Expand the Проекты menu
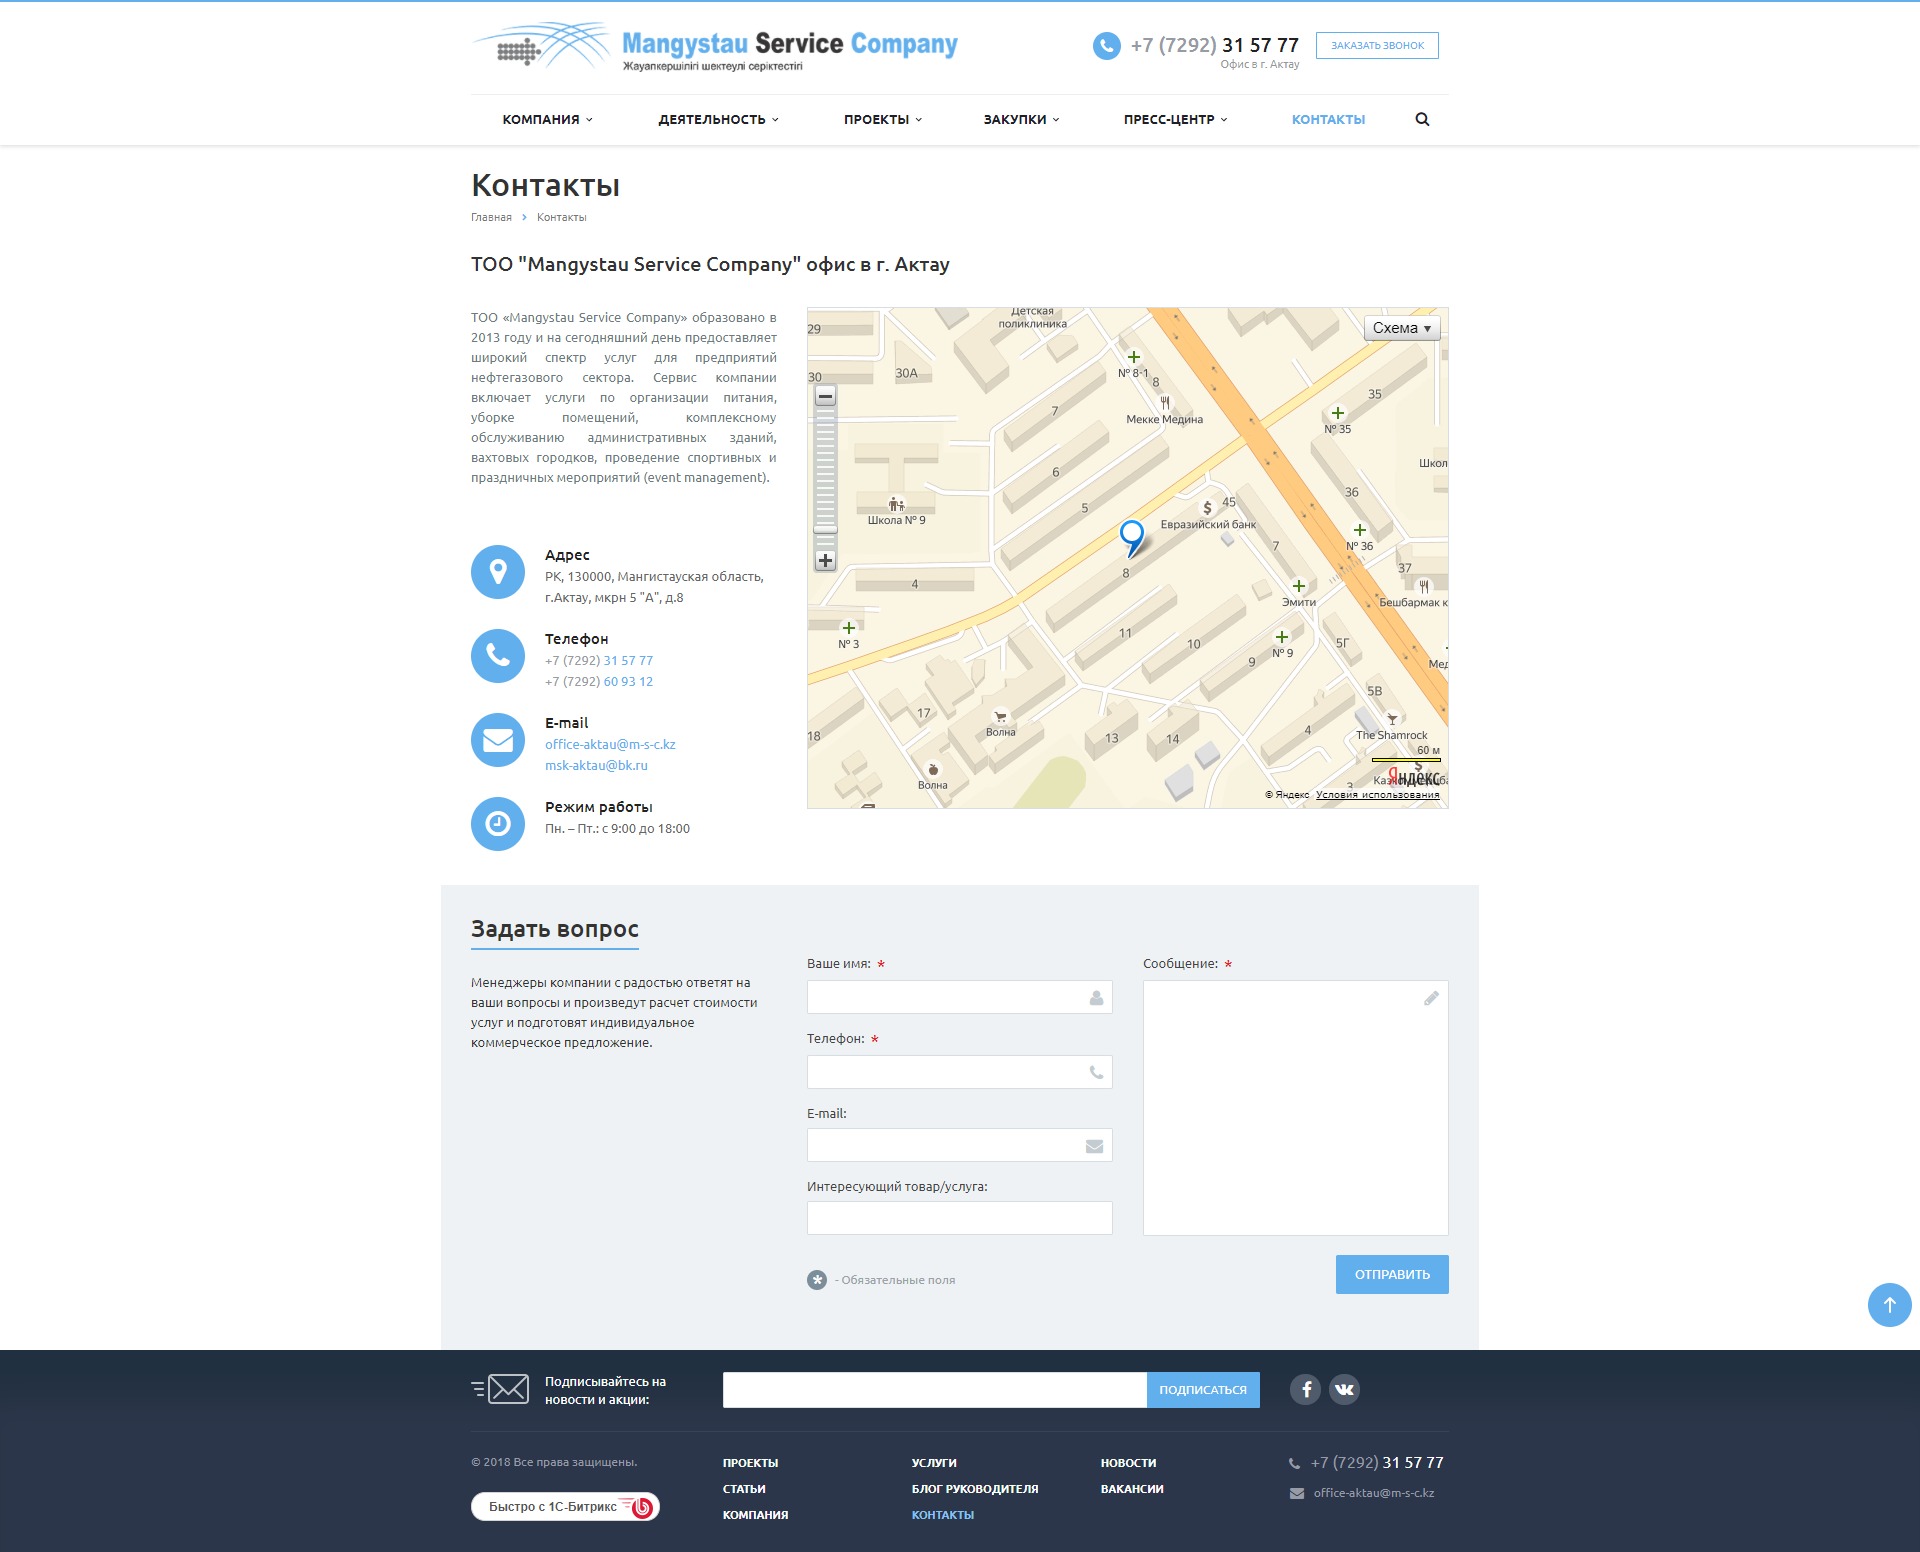 (883, 119)
